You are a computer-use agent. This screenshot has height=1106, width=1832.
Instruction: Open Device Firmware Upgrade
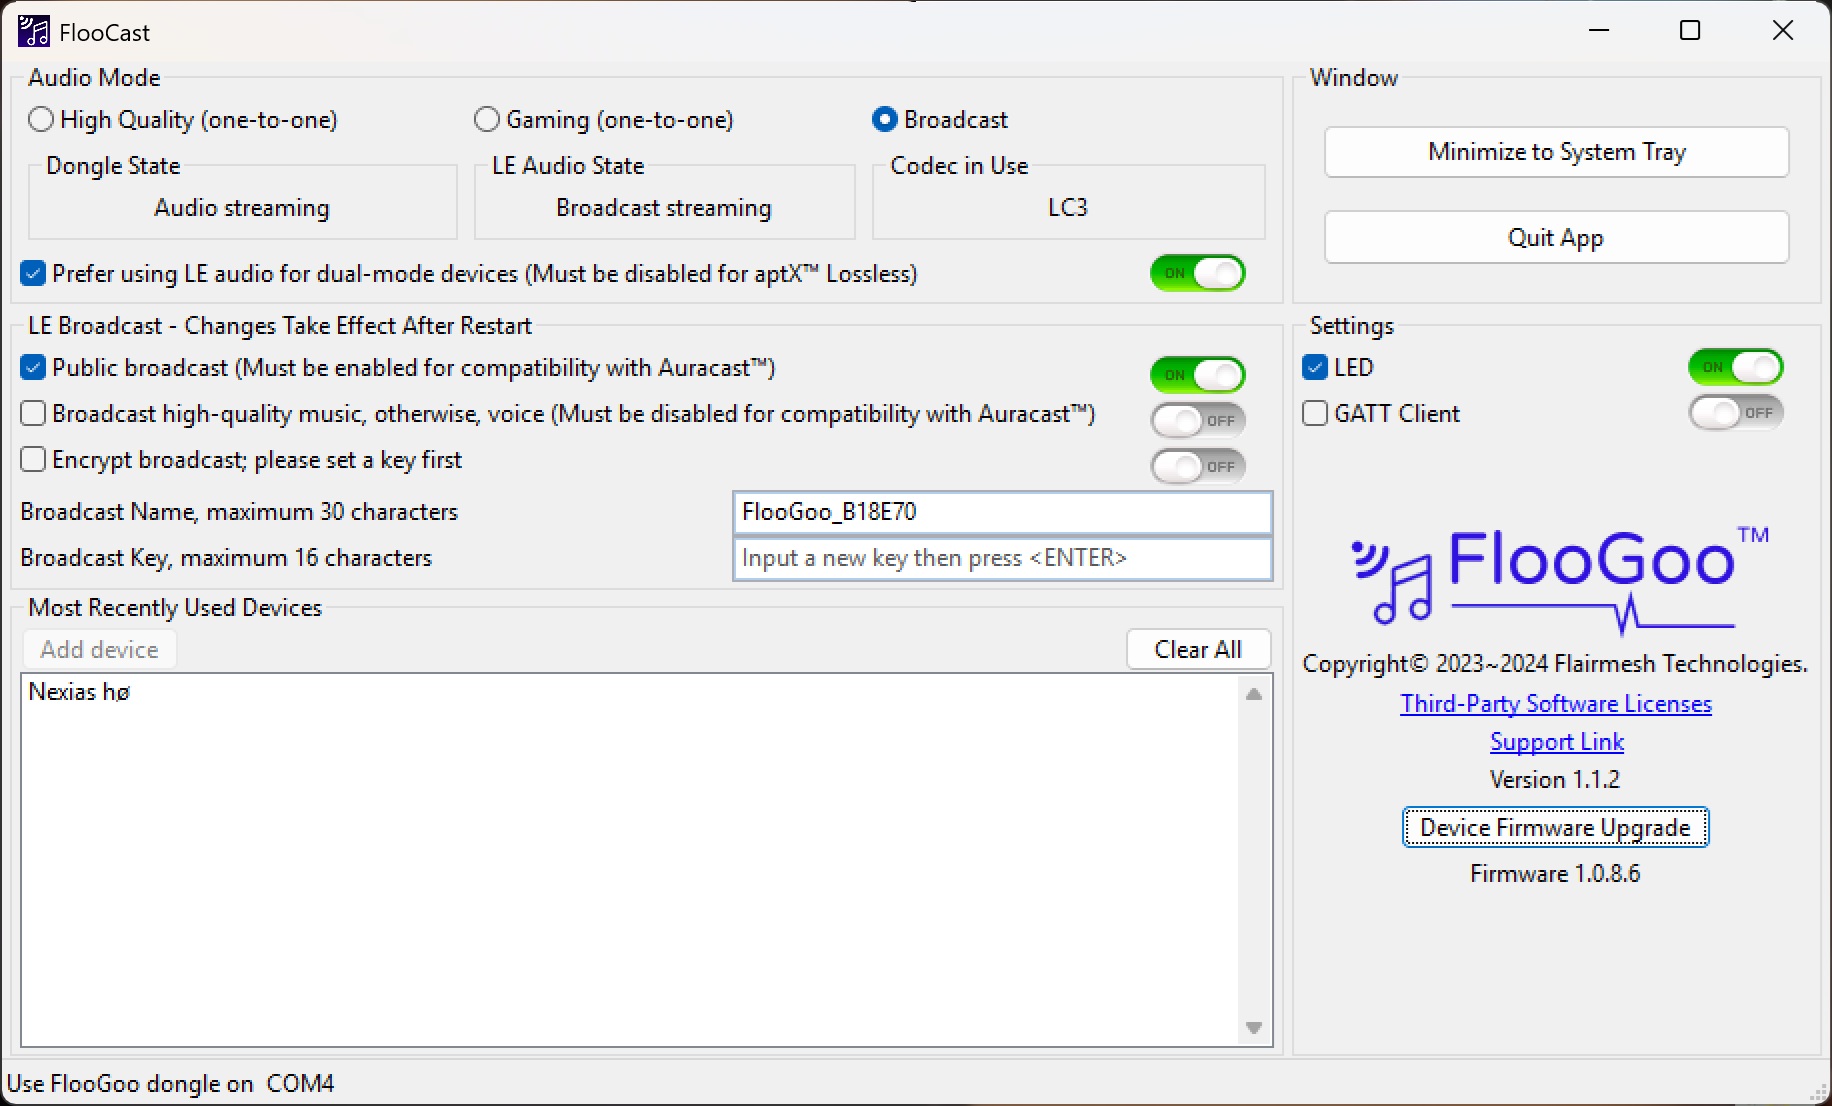coord(1555,827)
